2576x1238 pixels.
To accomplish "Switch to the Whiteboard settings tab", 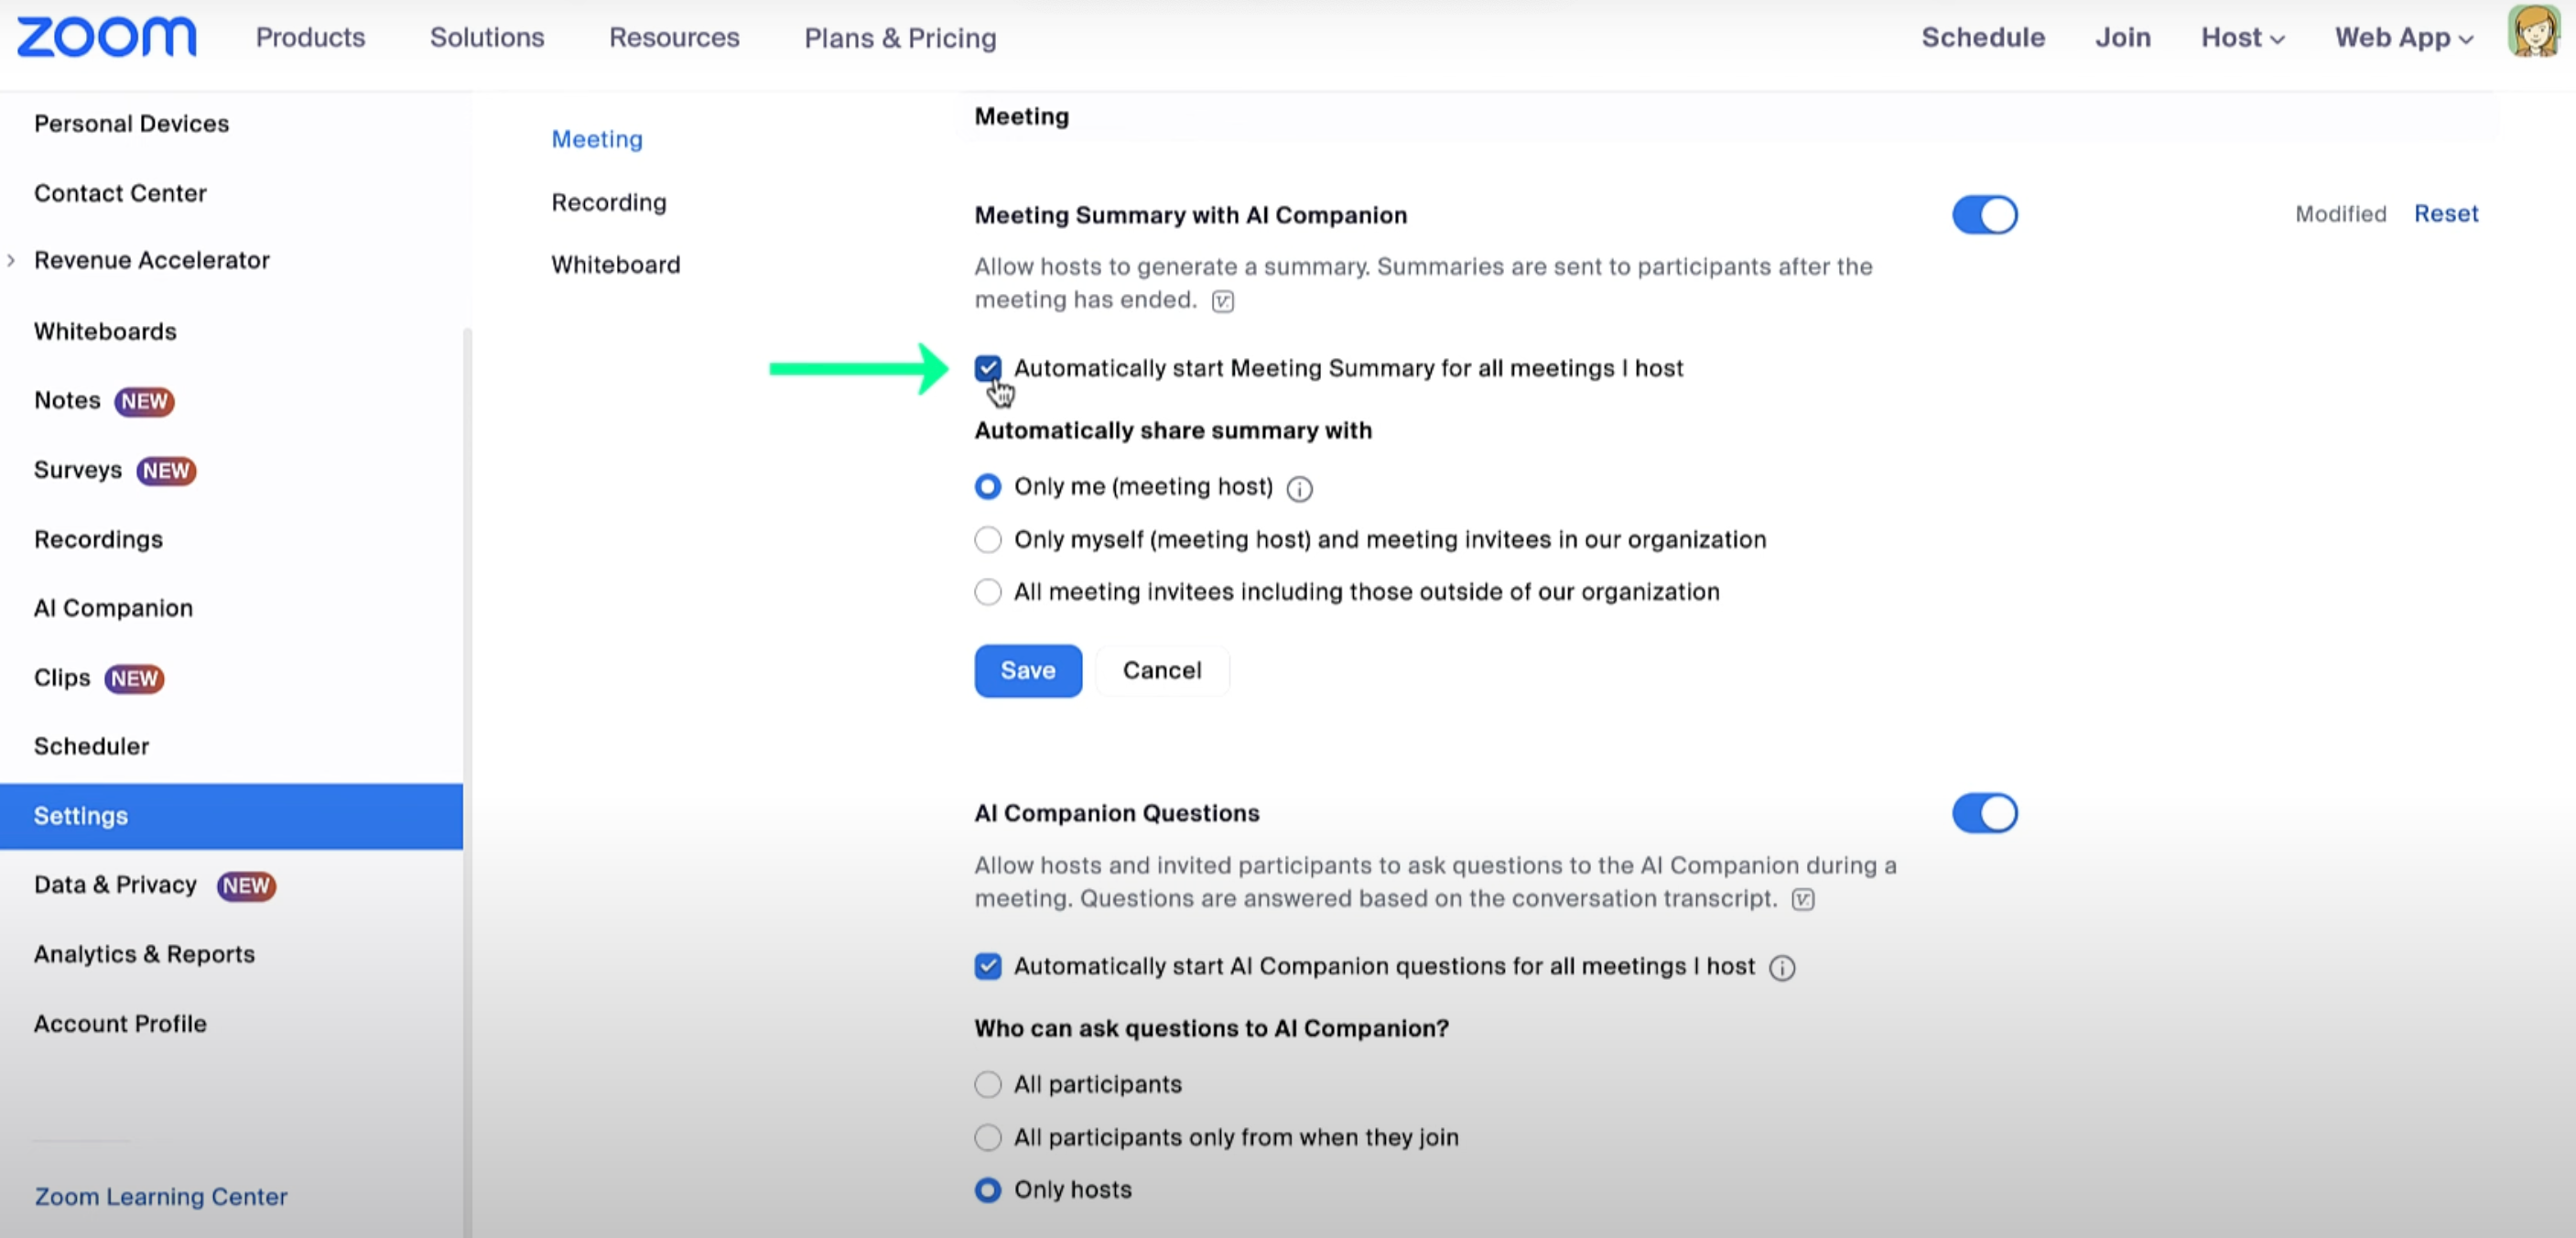I will 616,265.
